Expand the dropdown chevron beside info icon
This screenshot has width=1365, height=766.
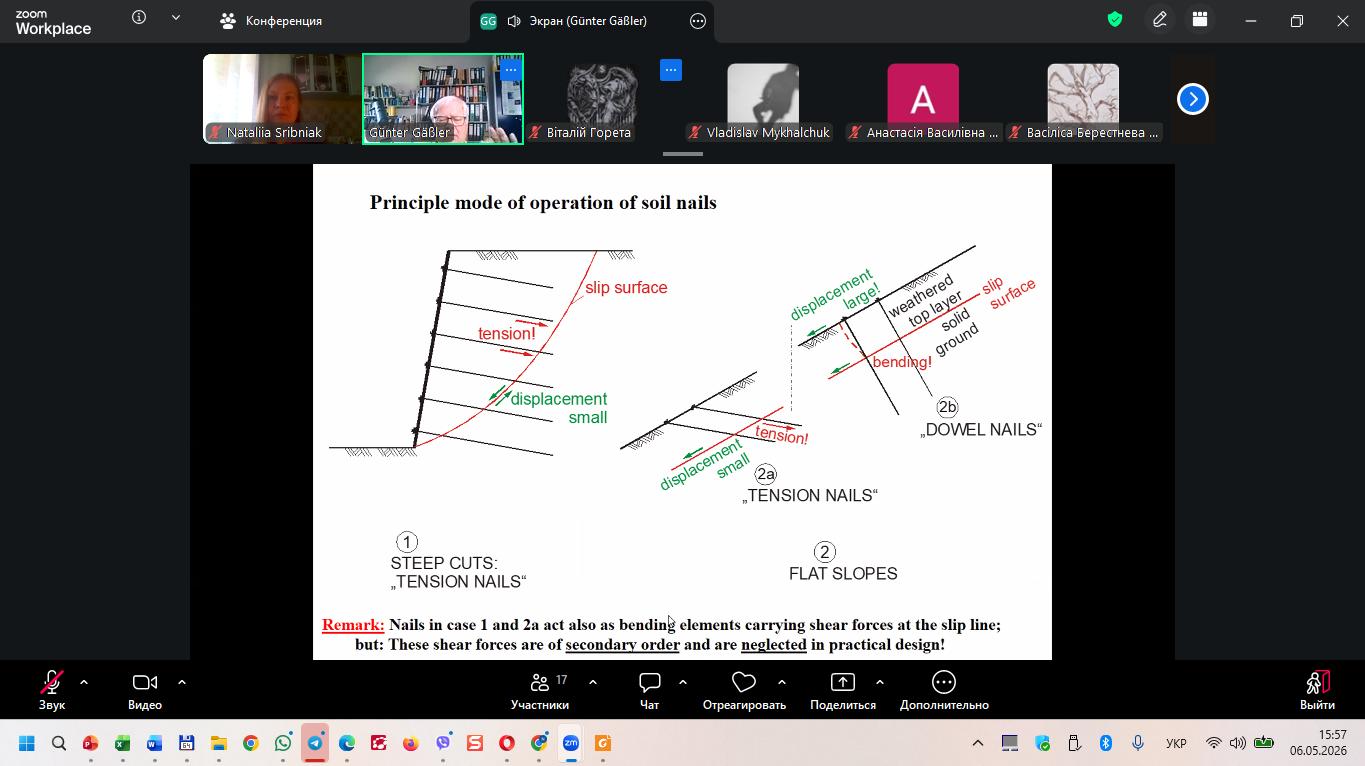pos(177,18)
